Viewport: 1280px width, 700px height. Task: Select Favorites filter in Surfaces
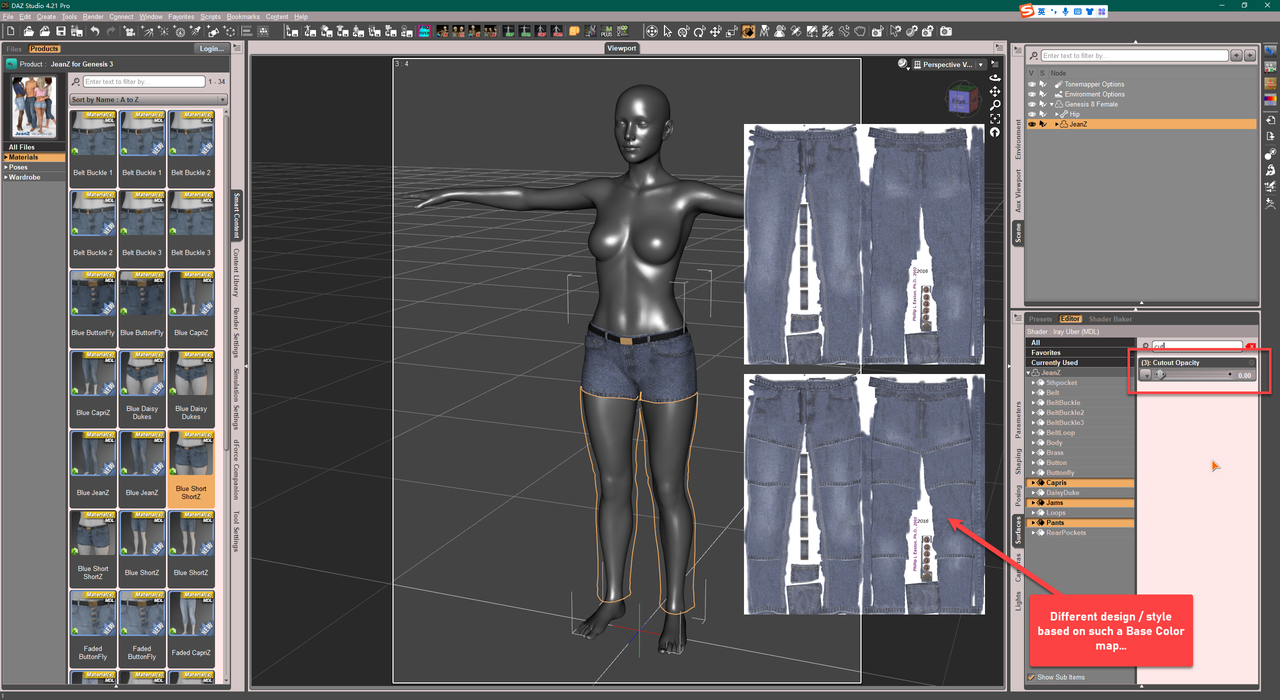[x=1082, y=353]
